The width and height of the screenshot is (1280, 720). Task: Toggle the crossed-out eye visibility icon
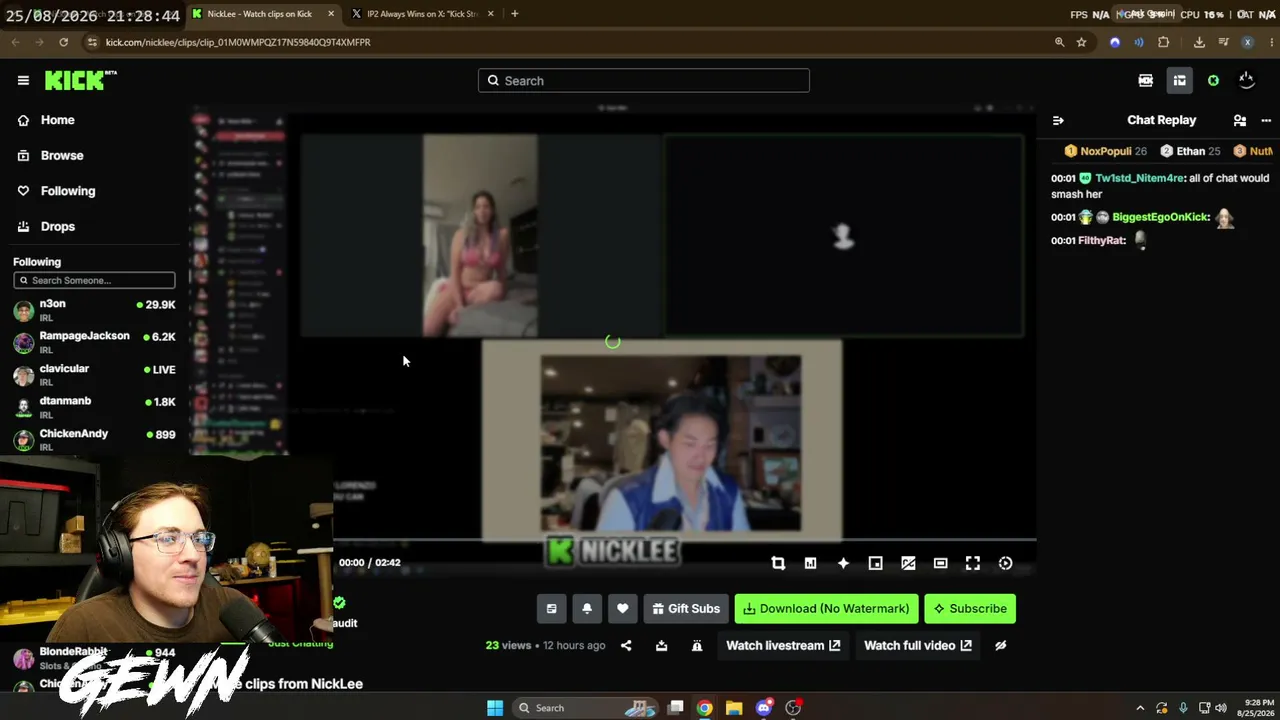[1000, 646]
